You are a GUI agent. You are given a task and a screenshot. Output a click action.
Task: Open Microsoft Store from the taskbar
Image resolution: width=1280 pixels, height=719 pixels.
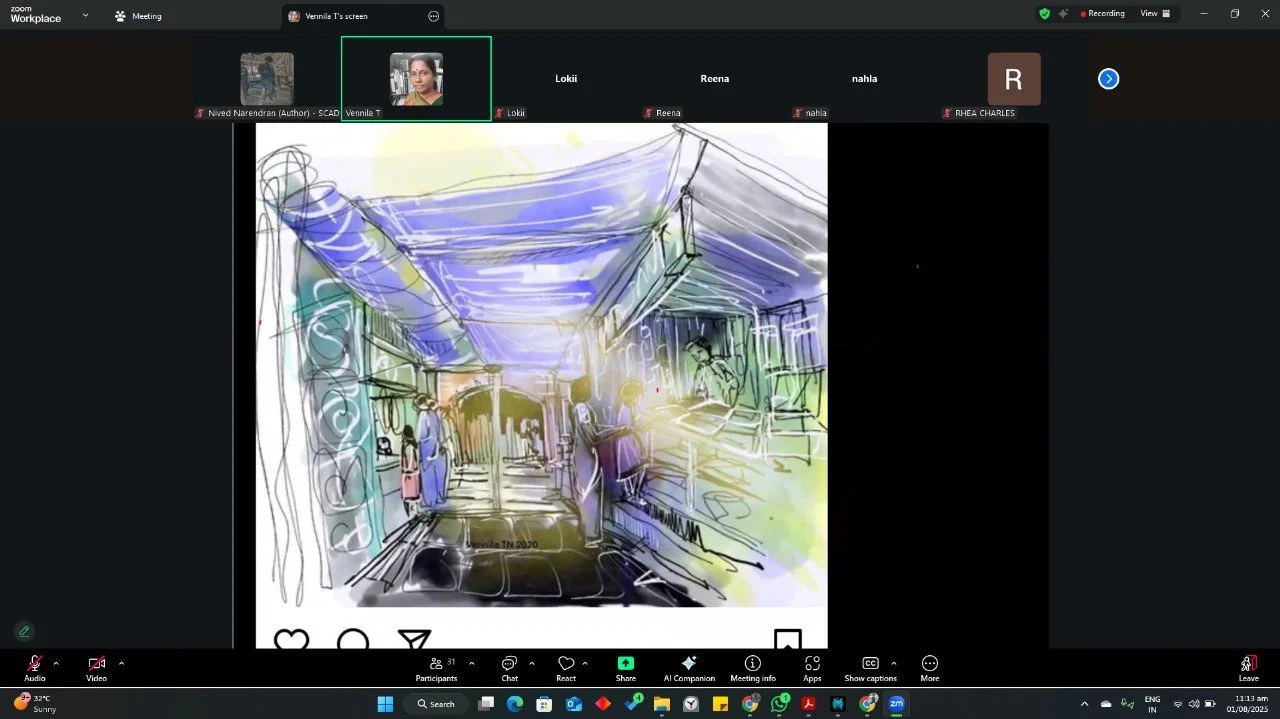(x=544, y=704)
